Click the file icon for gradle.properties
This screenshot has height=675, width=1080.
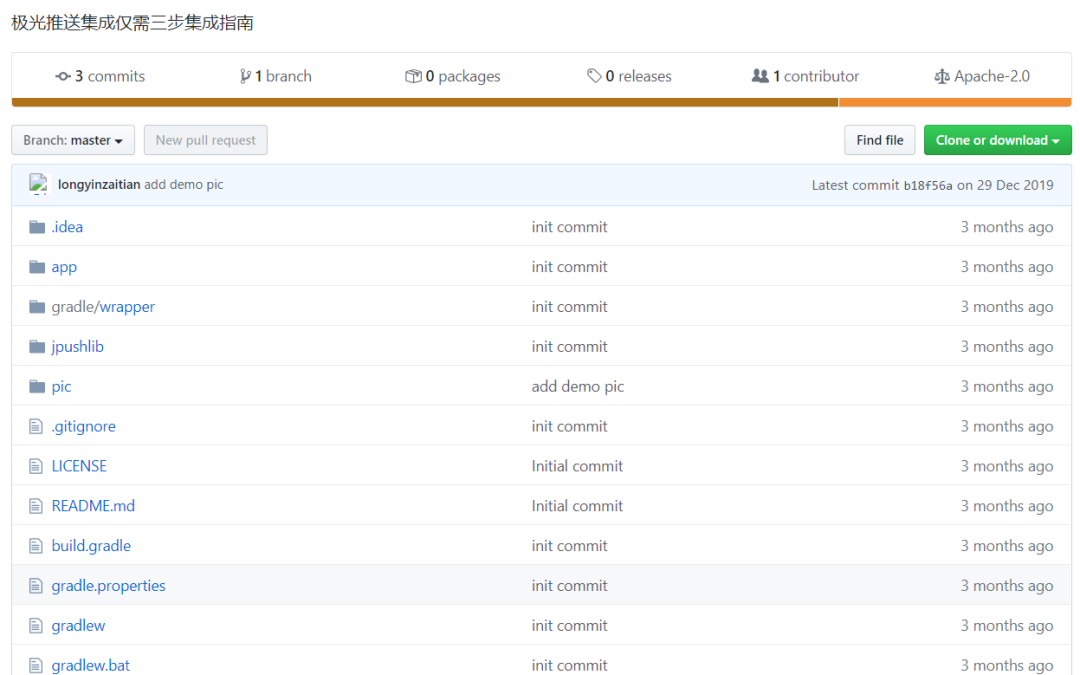[x=36, y=586]
